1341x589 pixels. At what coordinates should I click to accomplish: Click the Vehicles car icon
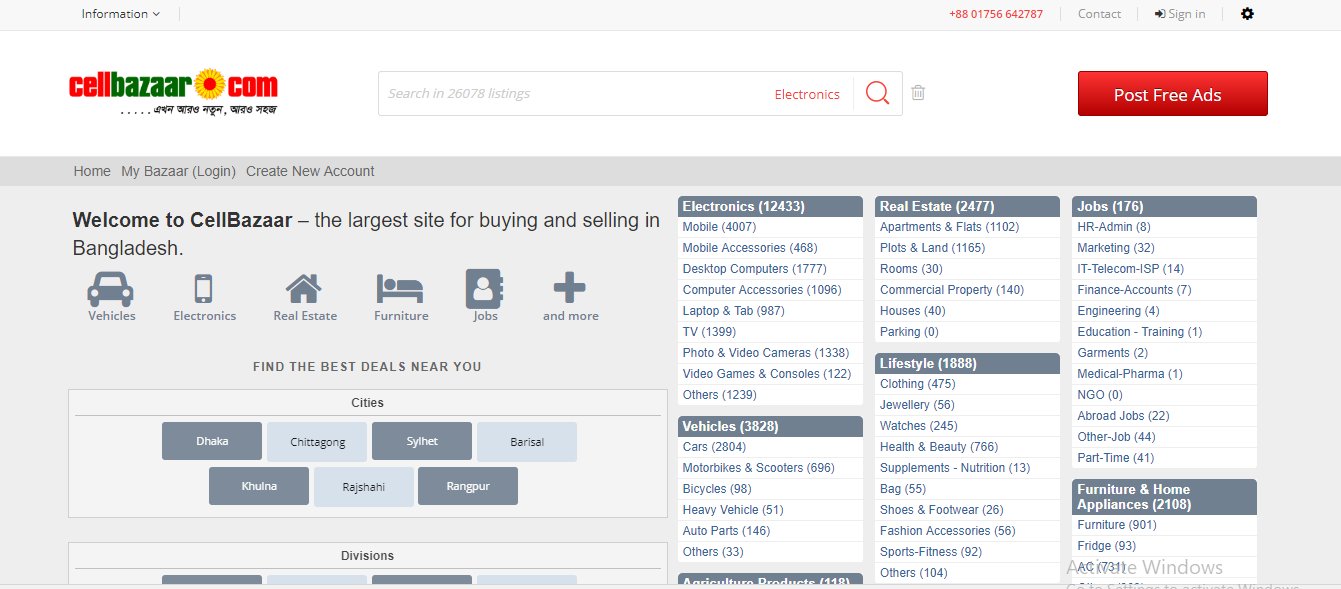pos(111,289)
